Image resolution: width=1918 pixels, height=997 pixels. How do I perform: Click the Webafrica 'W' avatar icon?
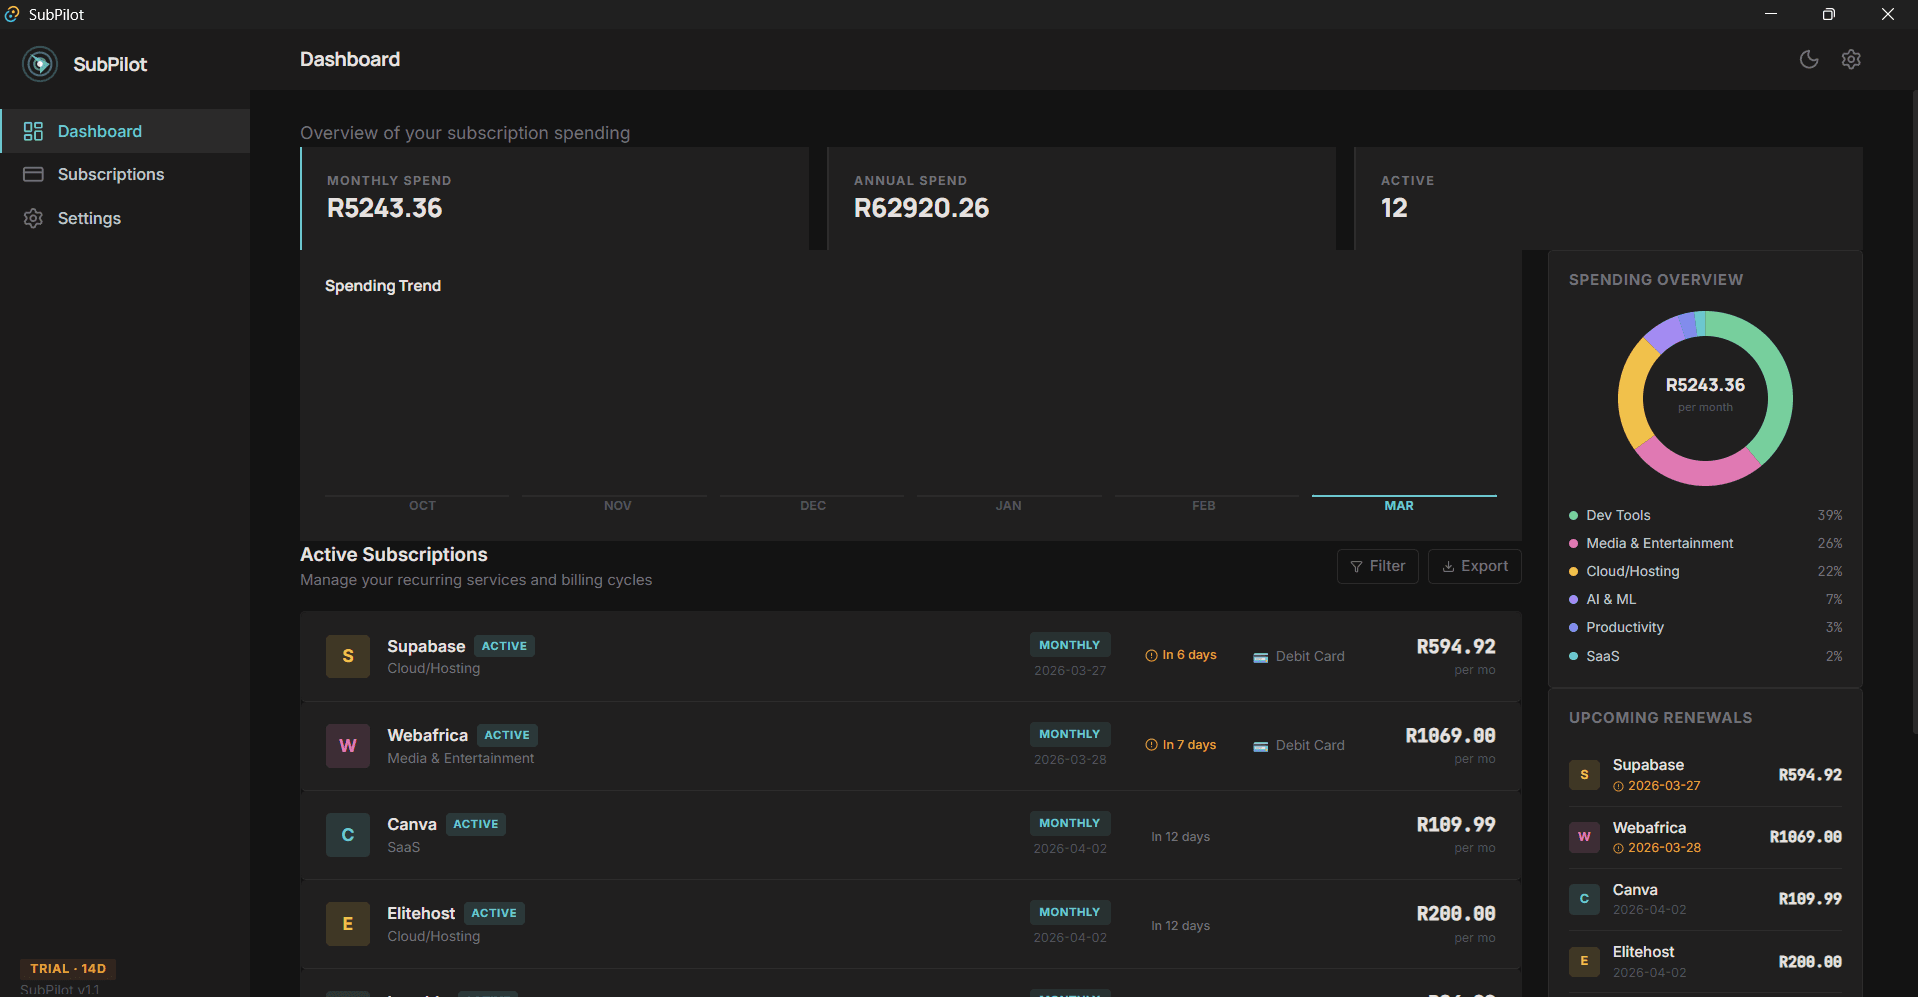tap(347, 745)
